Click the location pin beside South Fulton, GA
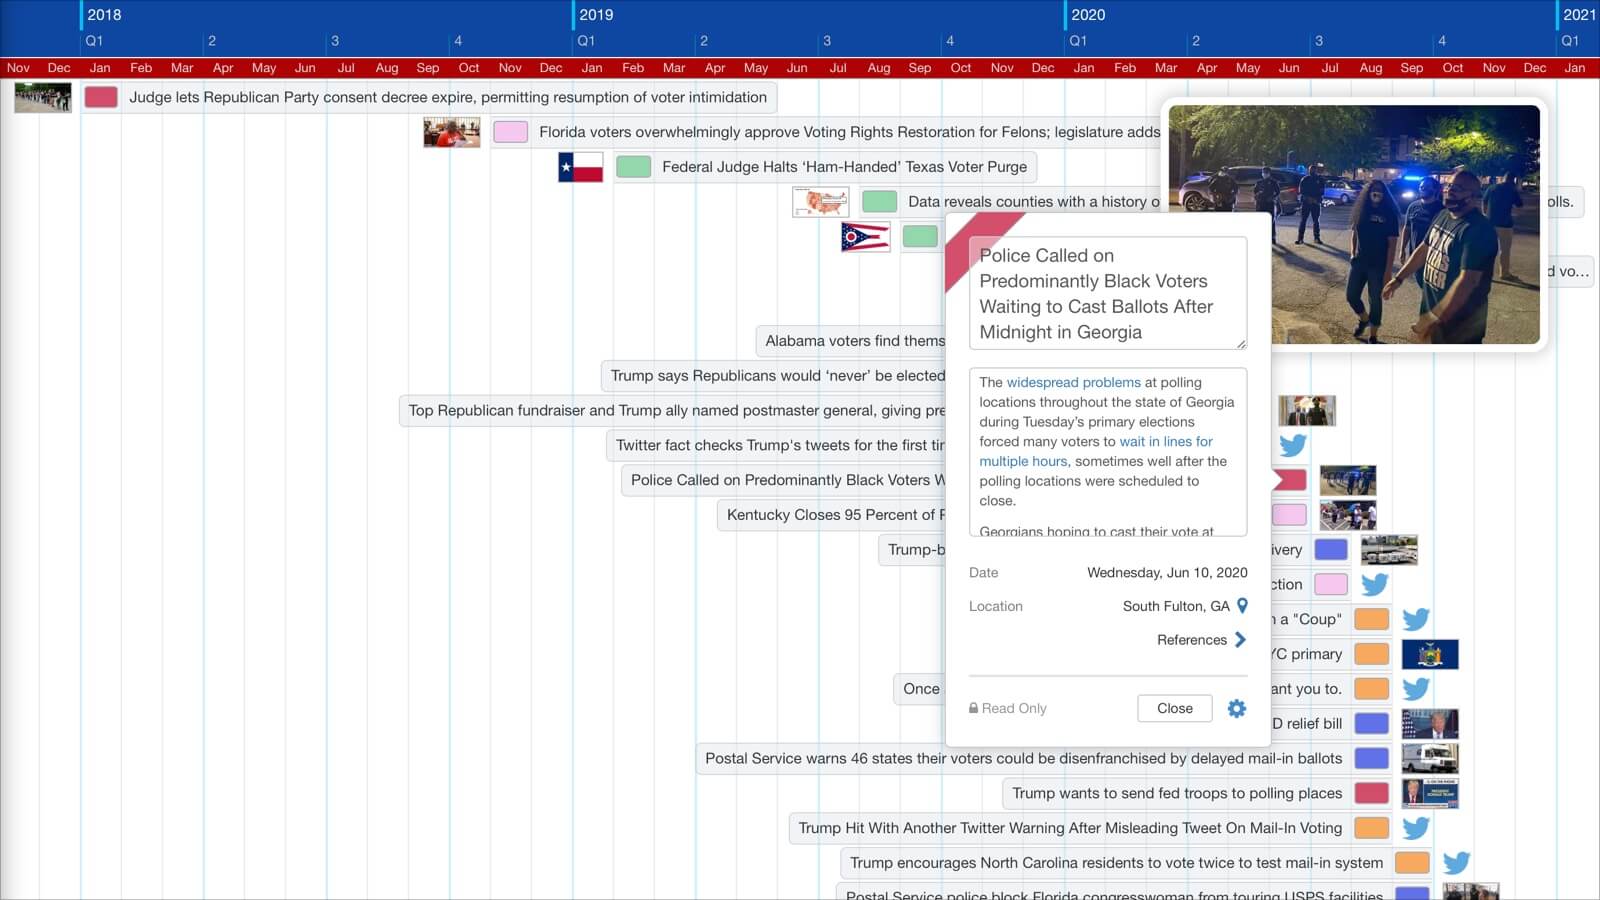1600x900 pixels. tap(1242, 606)
